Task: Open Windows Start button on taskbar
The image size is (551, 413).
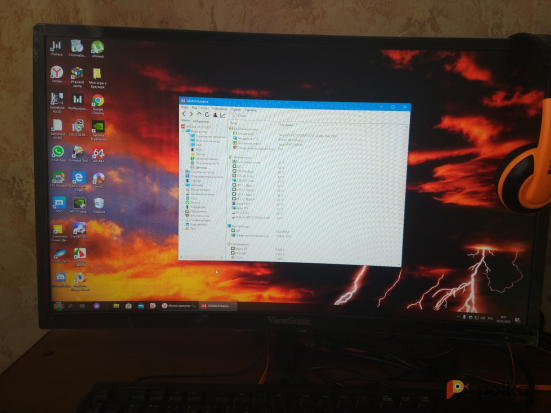Action: click(58, 306)
